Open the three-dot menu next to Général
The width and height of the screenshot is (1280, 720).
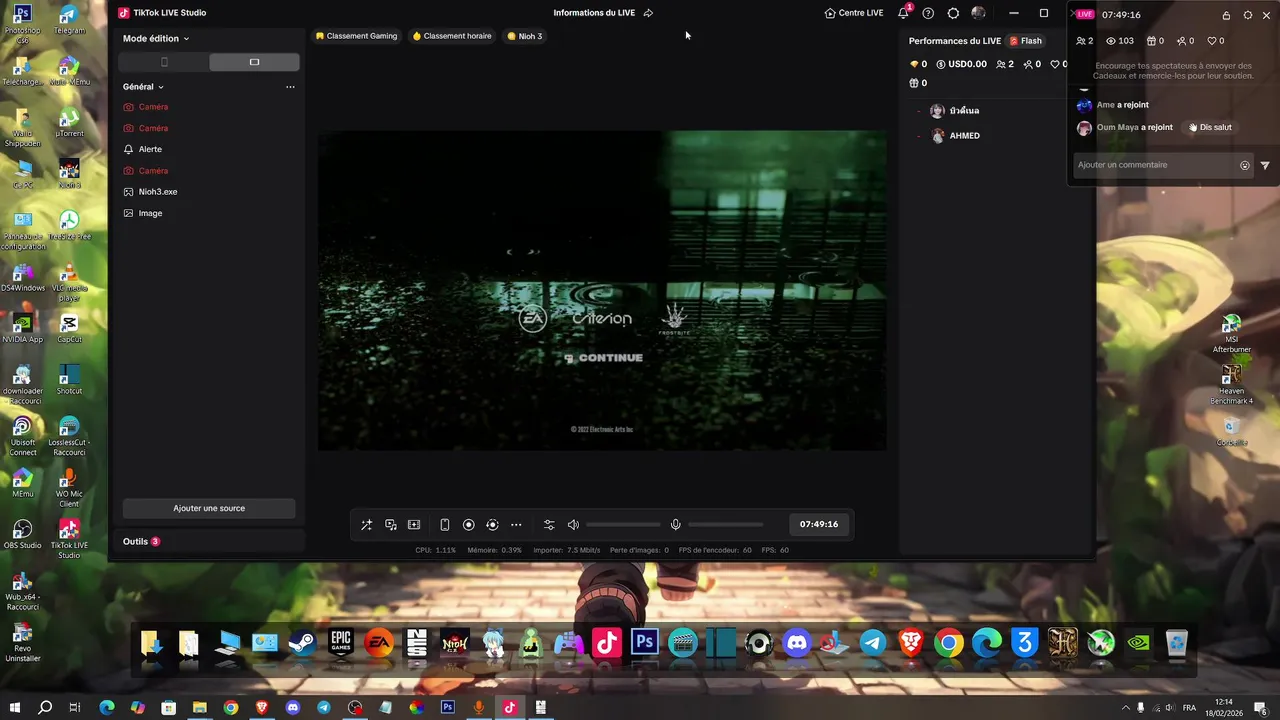tap(290, 87)
